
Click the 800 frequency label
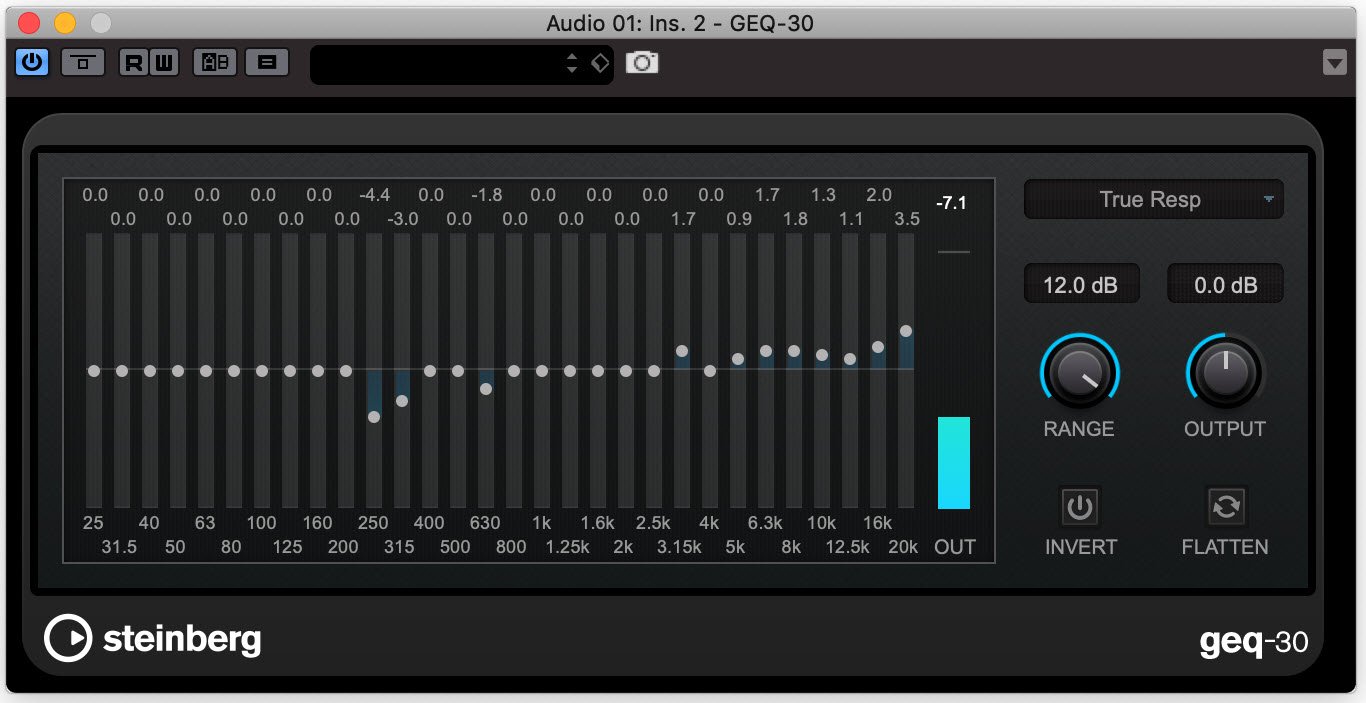(x=511, y=547)
